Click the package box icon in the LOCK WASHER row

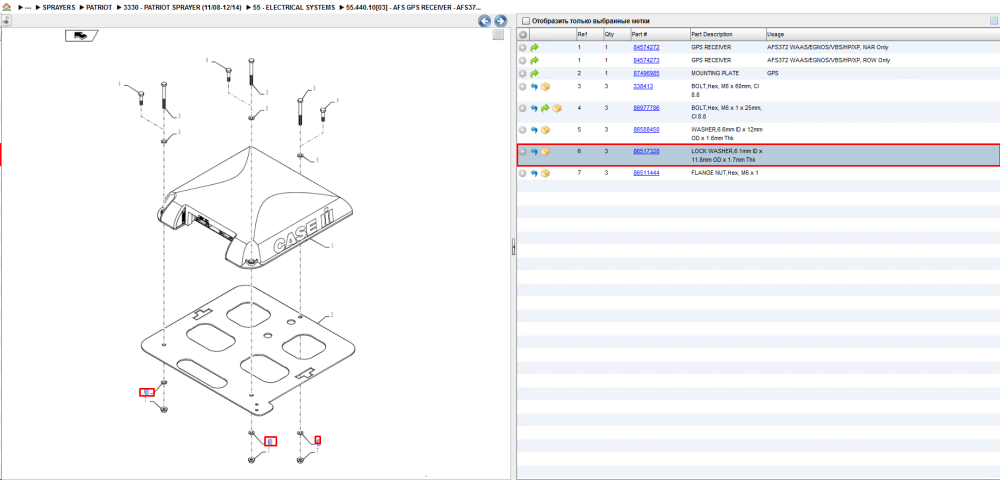point(545,152)
